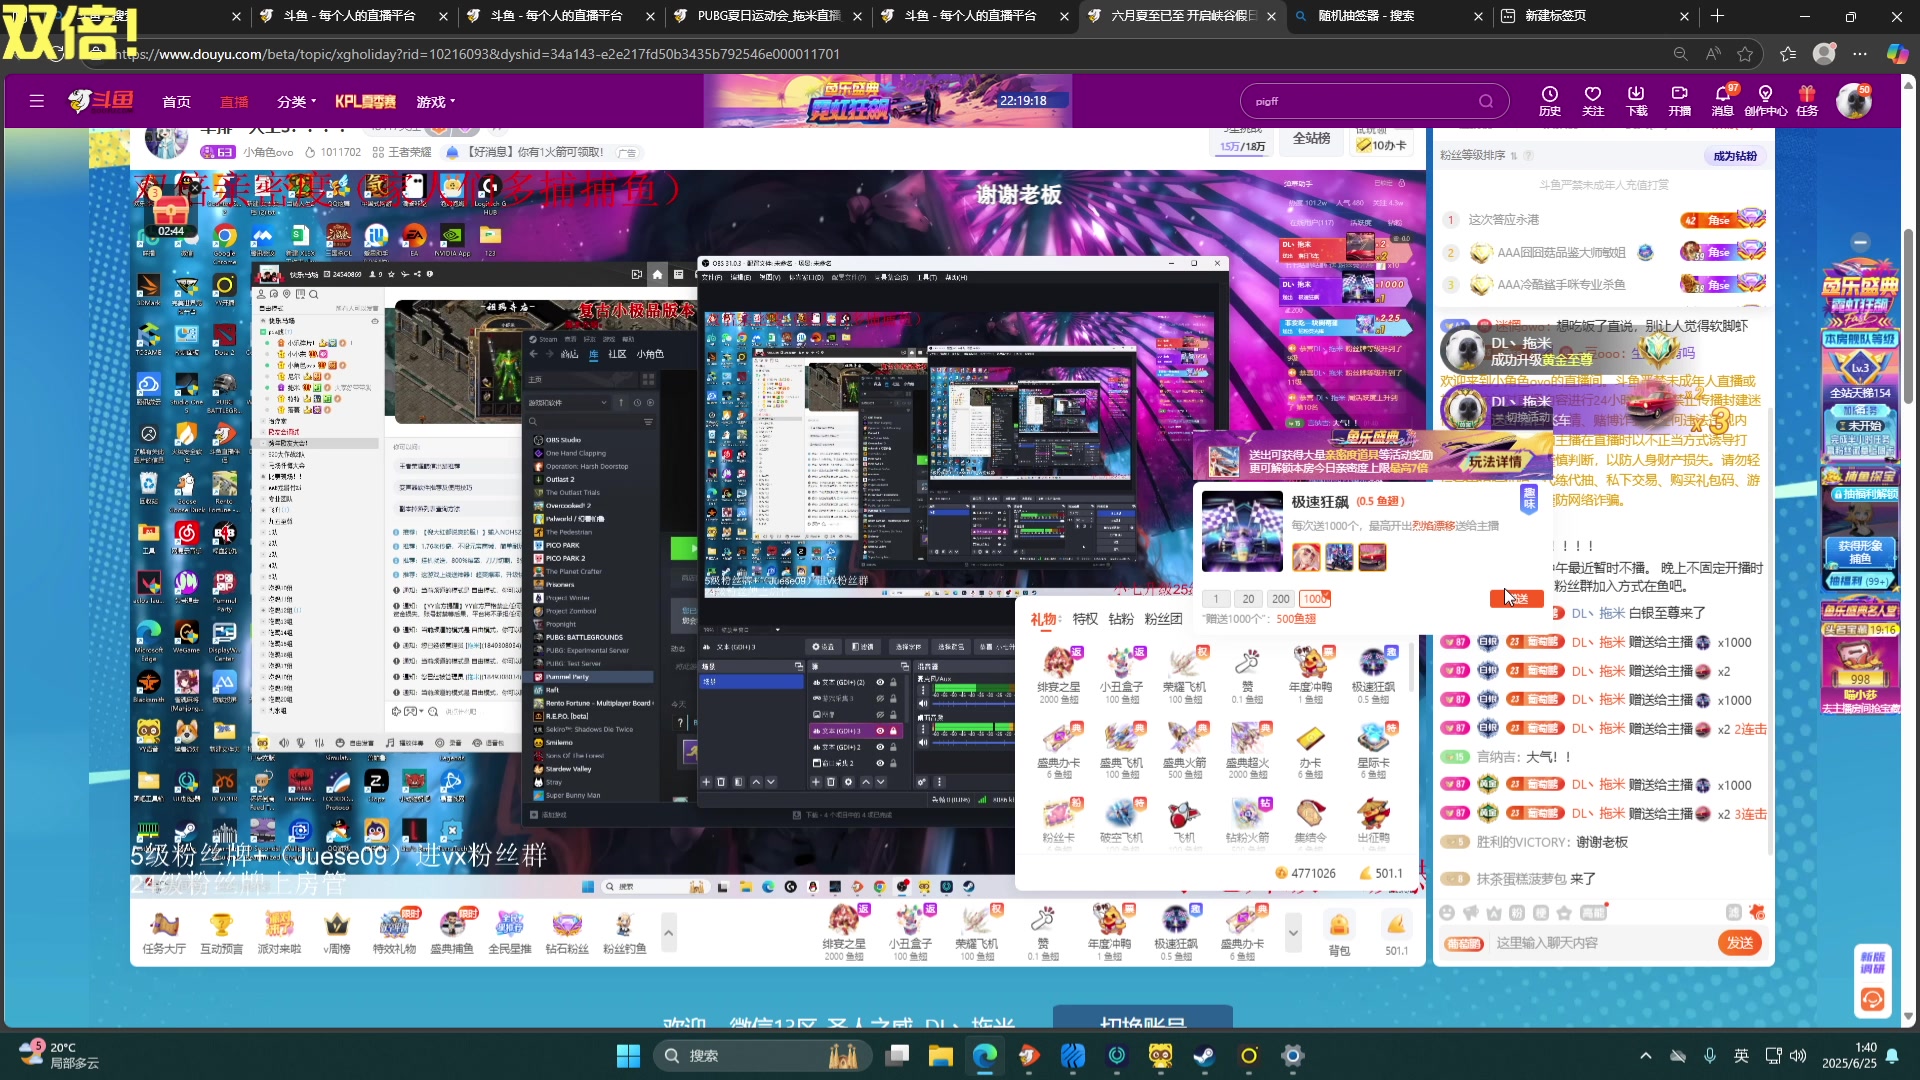Image resolution: width=1920 pixels, height=1080 pixels.
Task: Open the 背包 backpack icon
Action: [x=1339, y=933]
